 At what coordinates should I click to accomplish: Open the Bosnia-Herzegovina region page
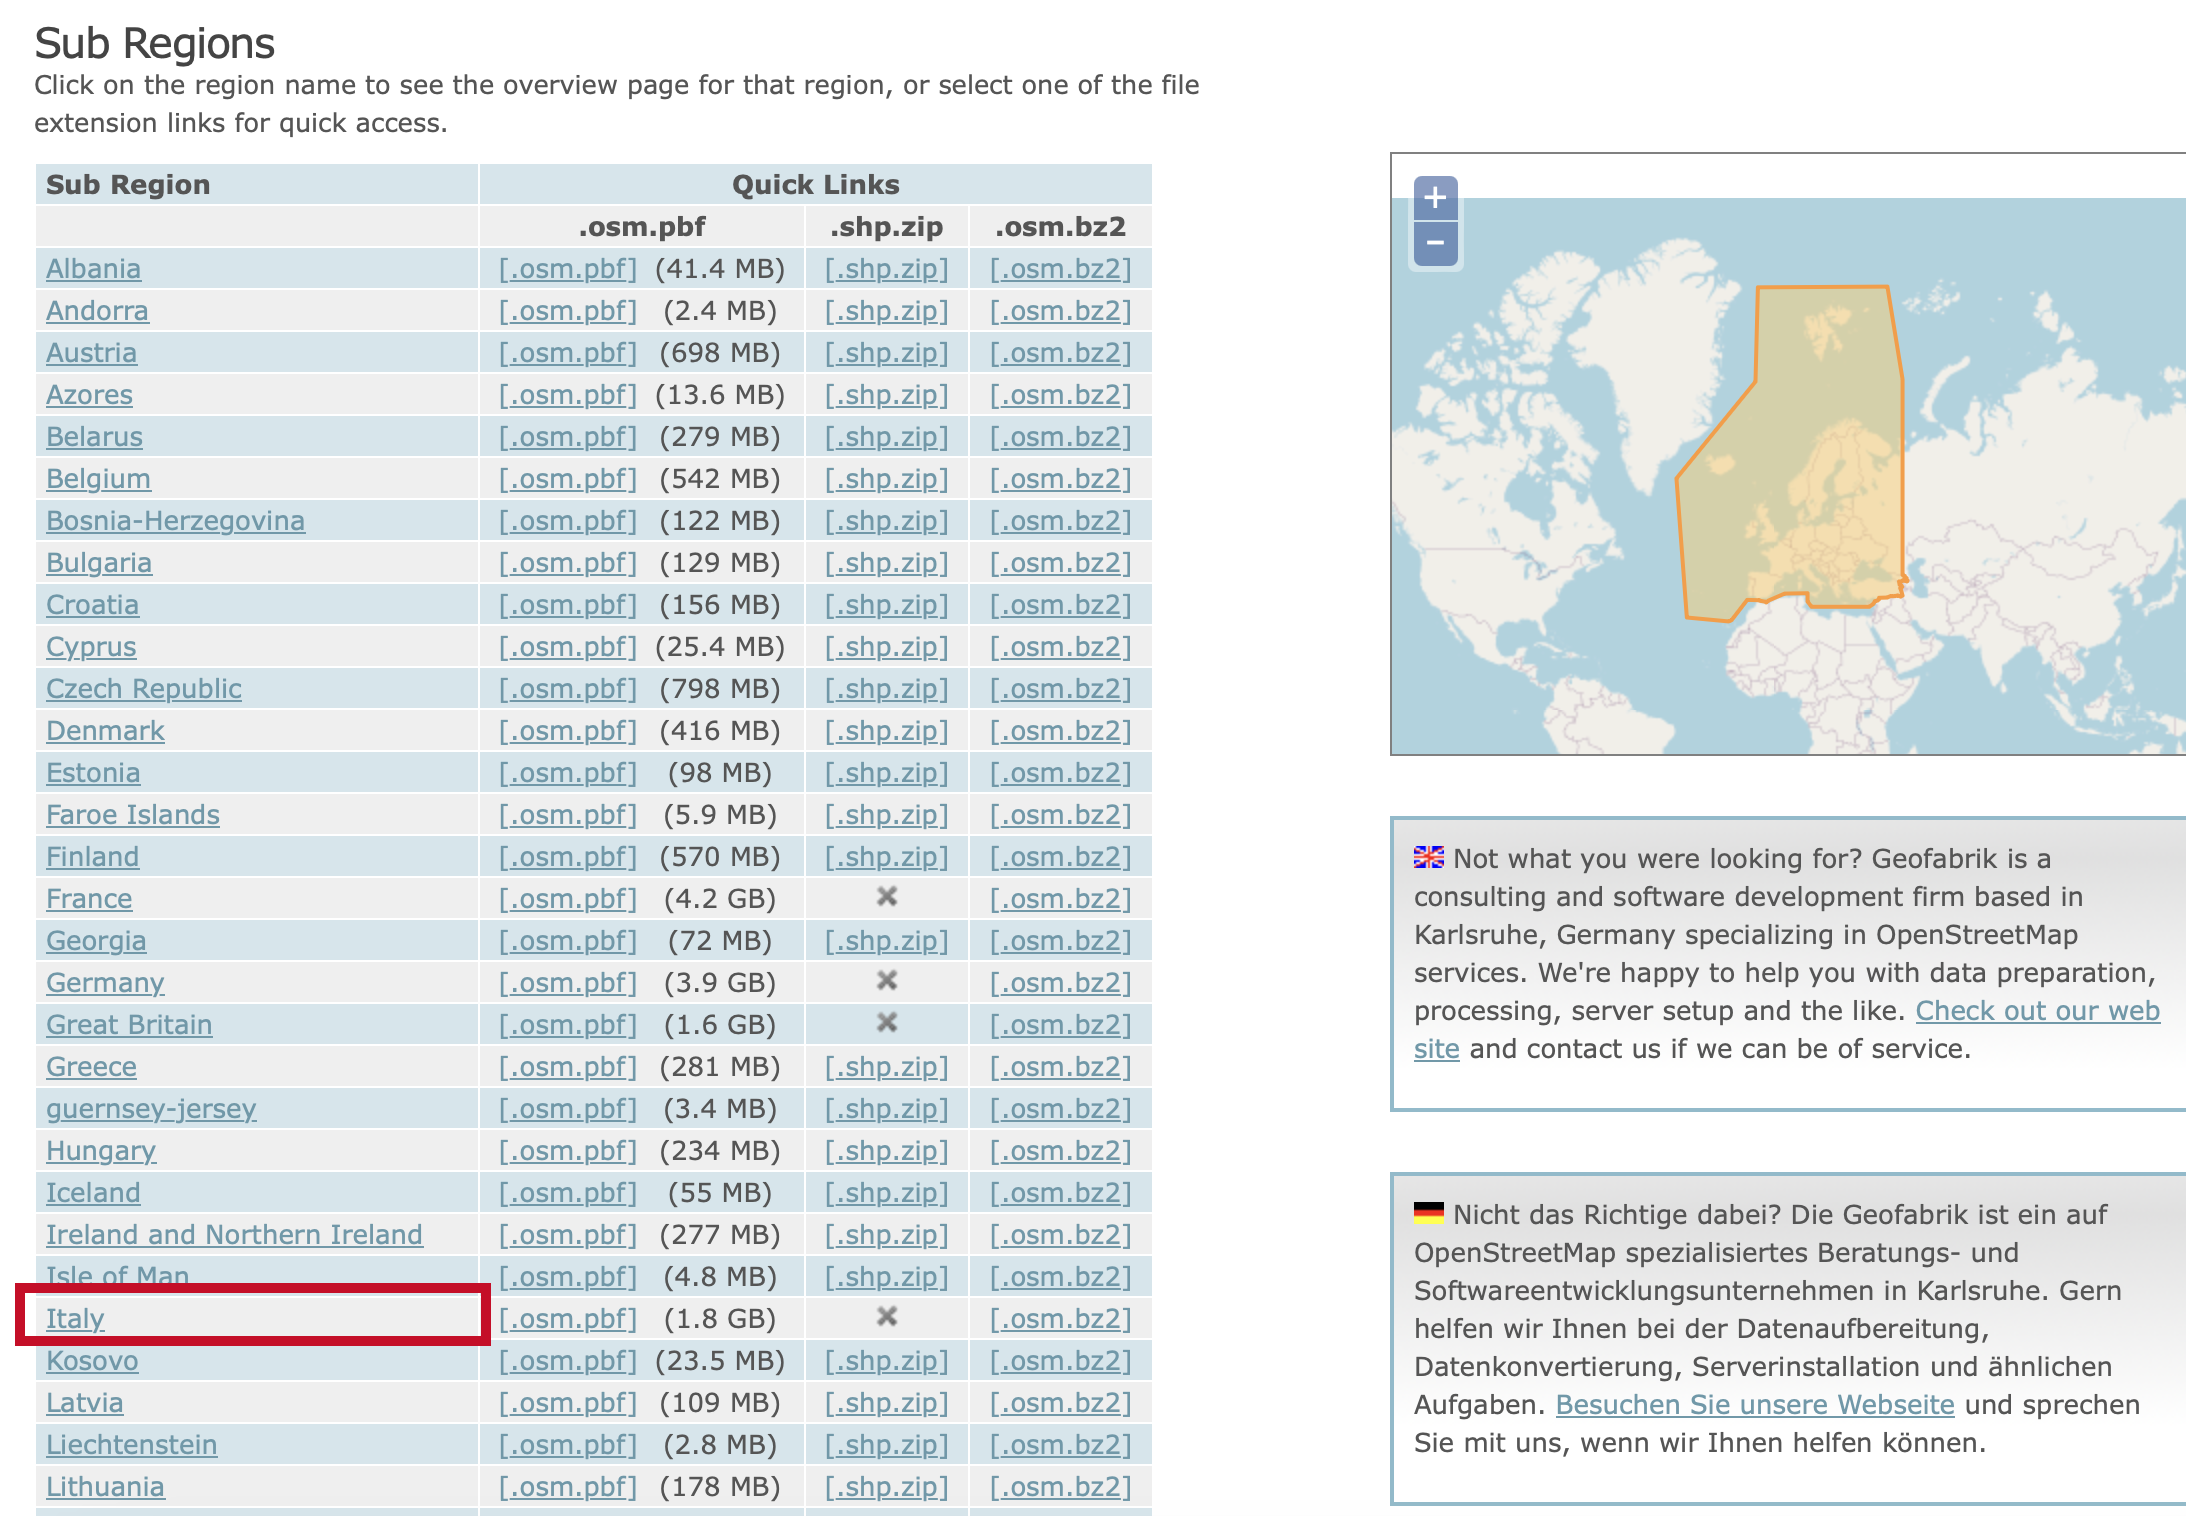175,521
